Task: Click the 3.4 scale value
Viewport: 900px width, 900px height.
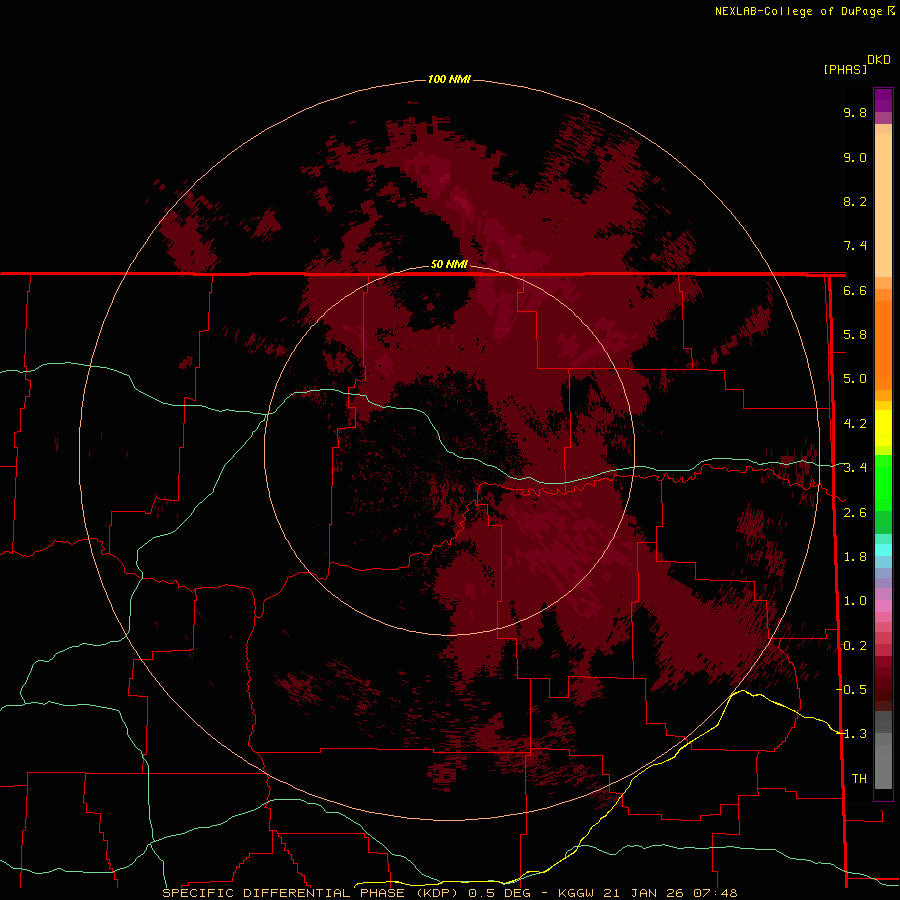Action: [x=855, y=468]
